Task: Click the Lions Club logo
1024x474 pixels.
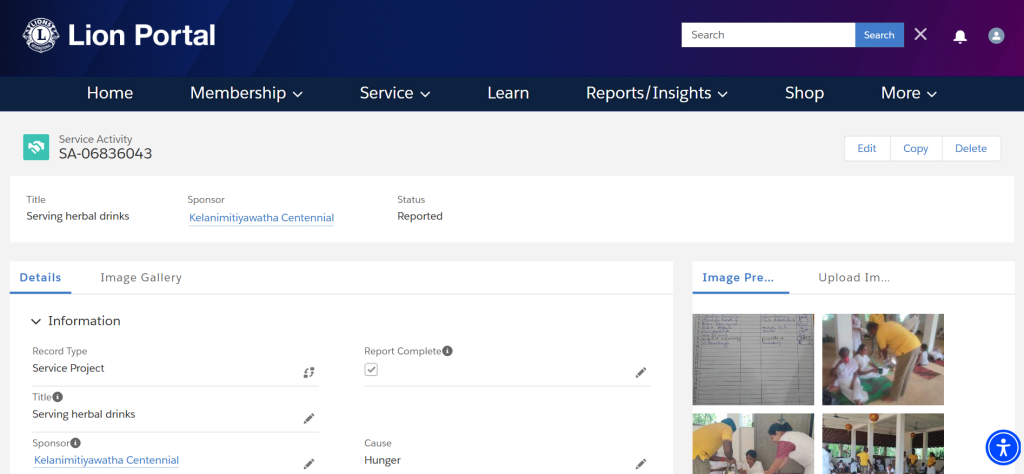Action: 41,35
